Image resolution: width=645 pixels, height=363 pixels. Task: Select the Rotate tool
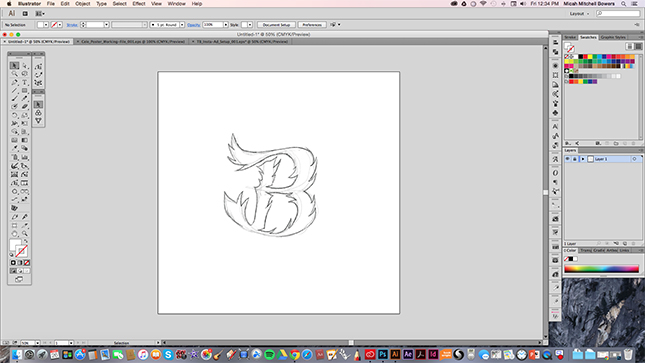click(14, 116)
